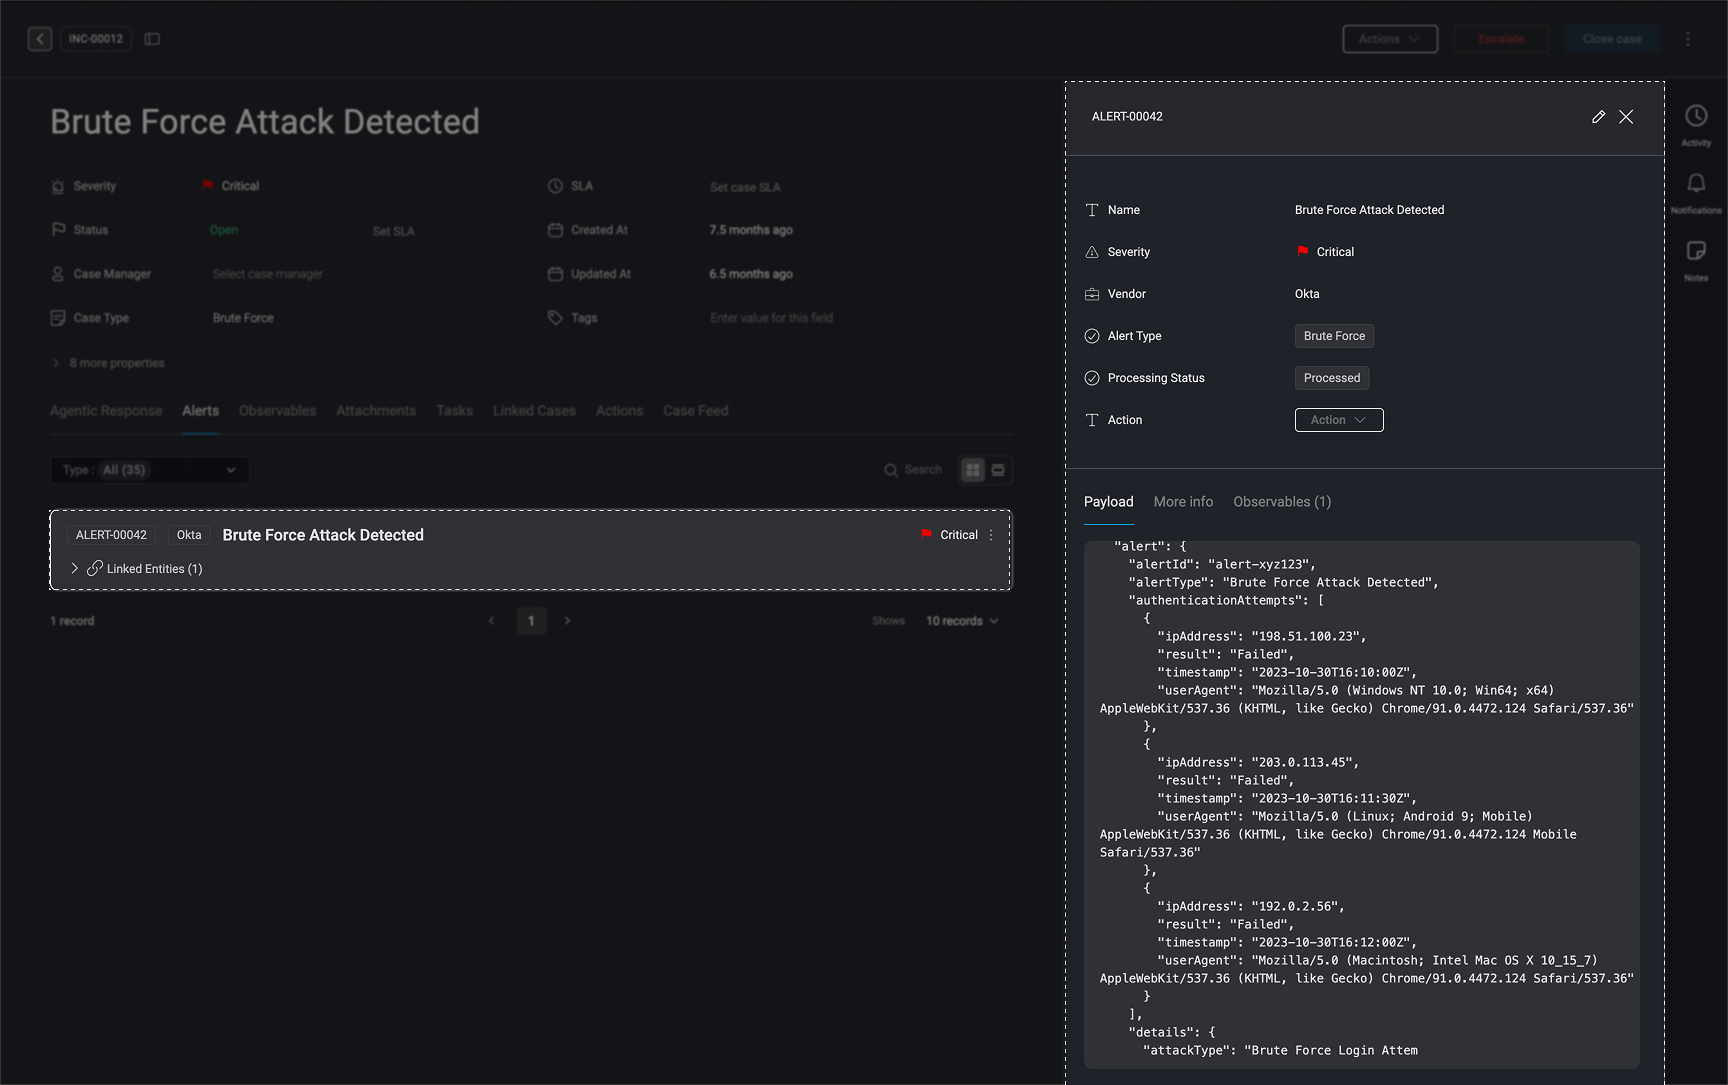Click the INC-00012 case ID badge

pos(96,39)
